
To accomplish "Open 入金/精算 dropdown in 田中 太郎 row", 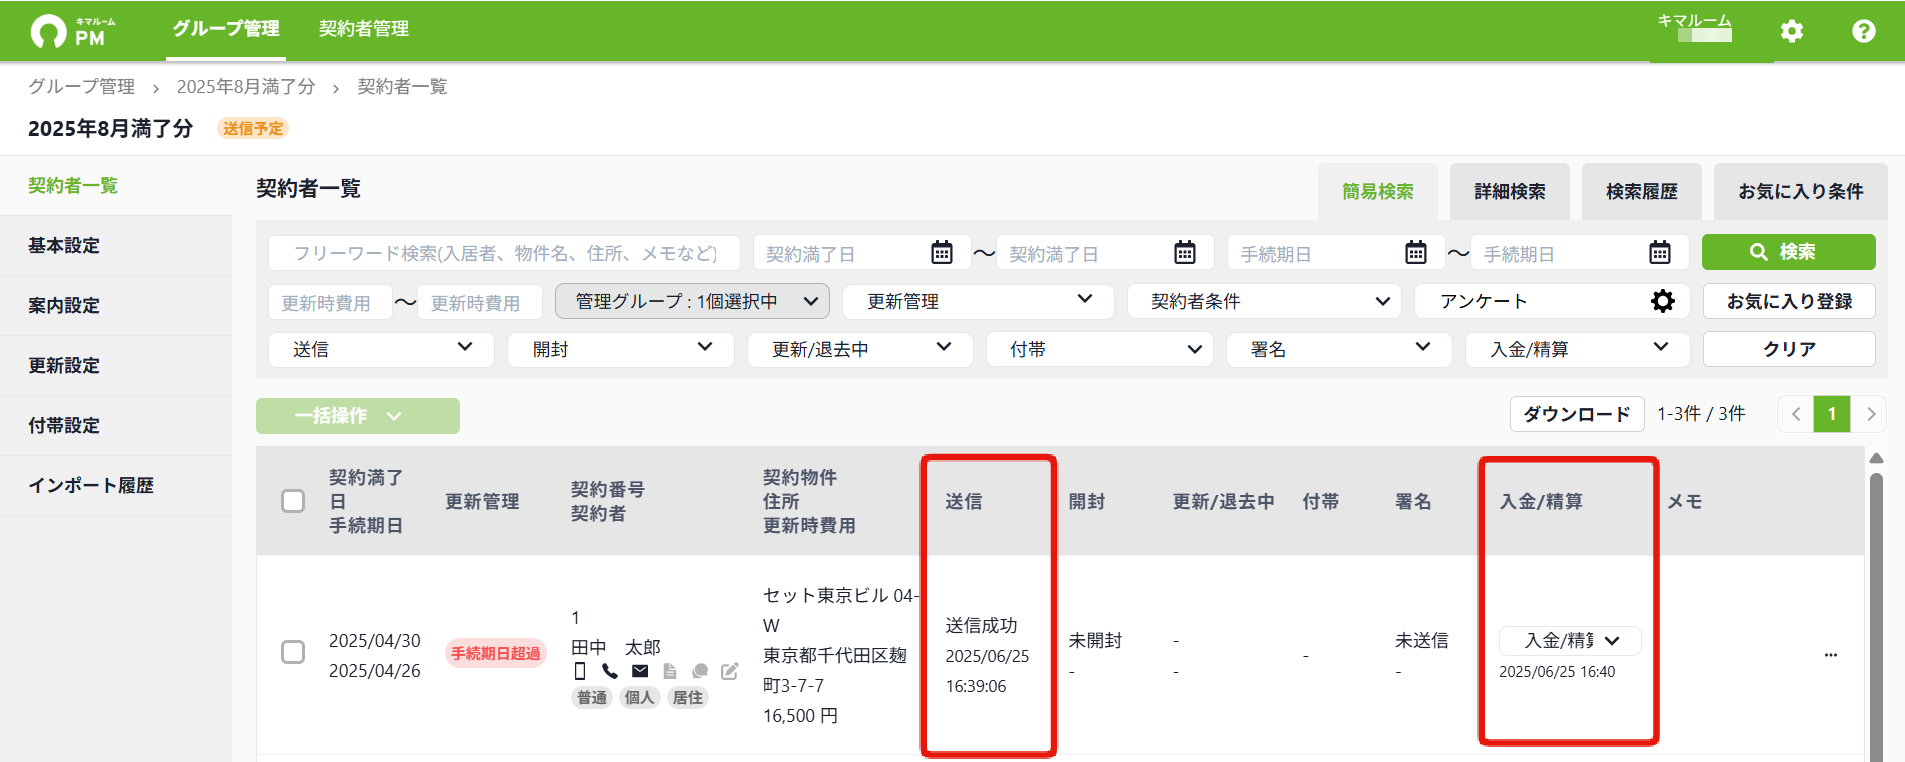I will [1570, 640].
